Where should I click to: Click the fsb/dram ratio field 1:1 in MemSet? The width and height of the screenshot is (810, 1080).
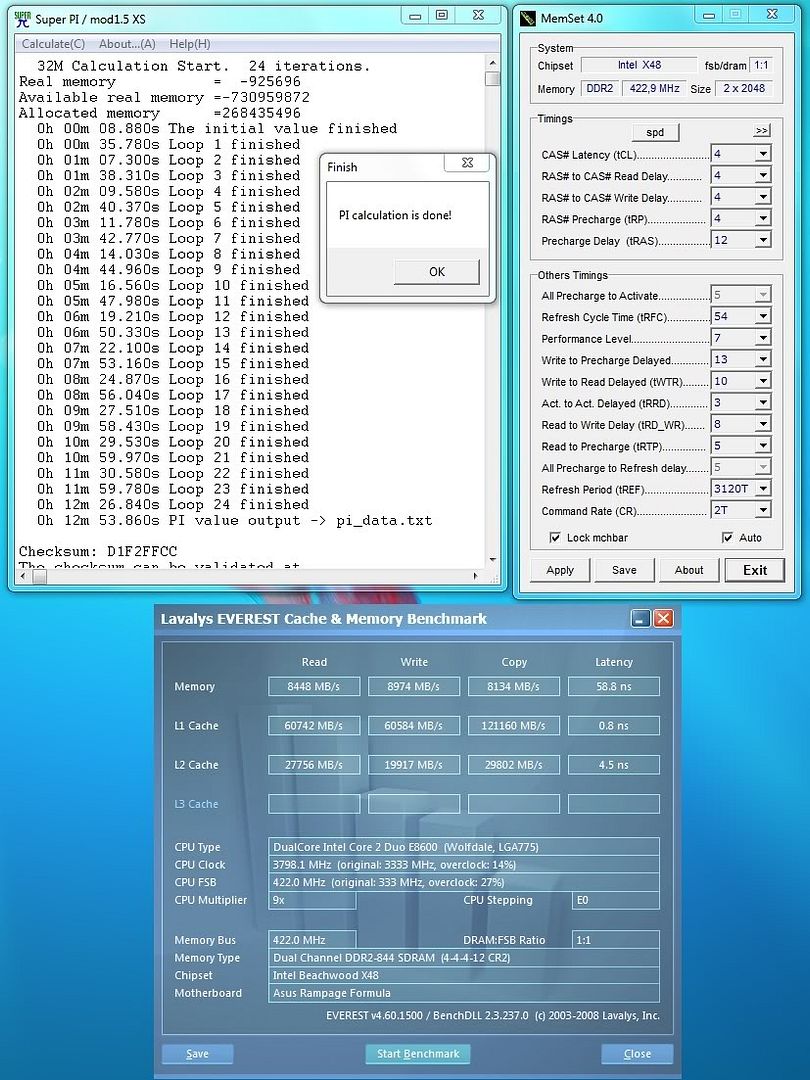click(761, 65)
